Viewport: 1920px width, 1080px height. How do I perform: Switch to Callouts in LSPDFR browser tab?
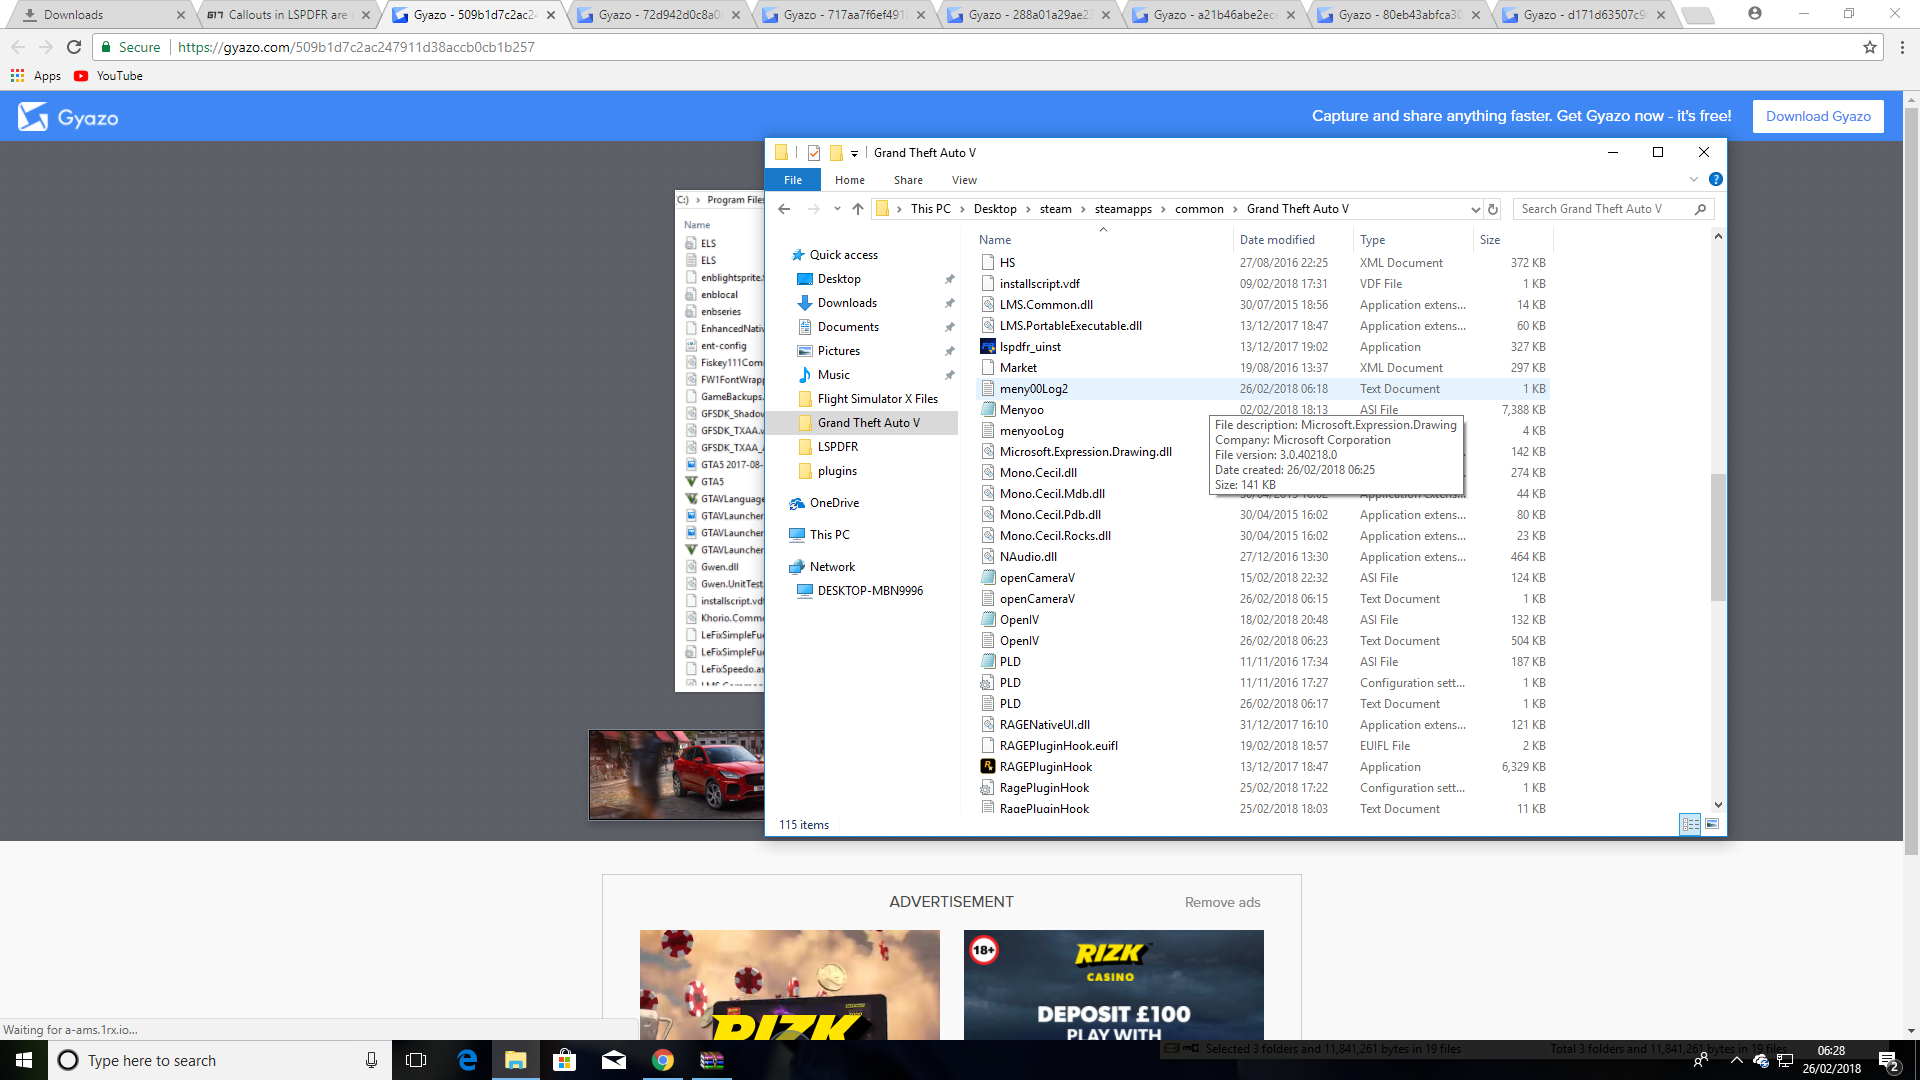[x=287, y=15]
